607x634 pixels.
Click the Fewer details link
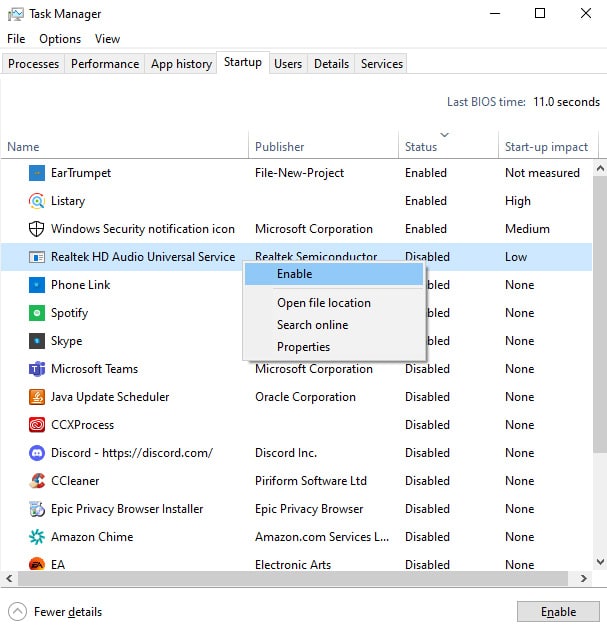tap(68, 612)
